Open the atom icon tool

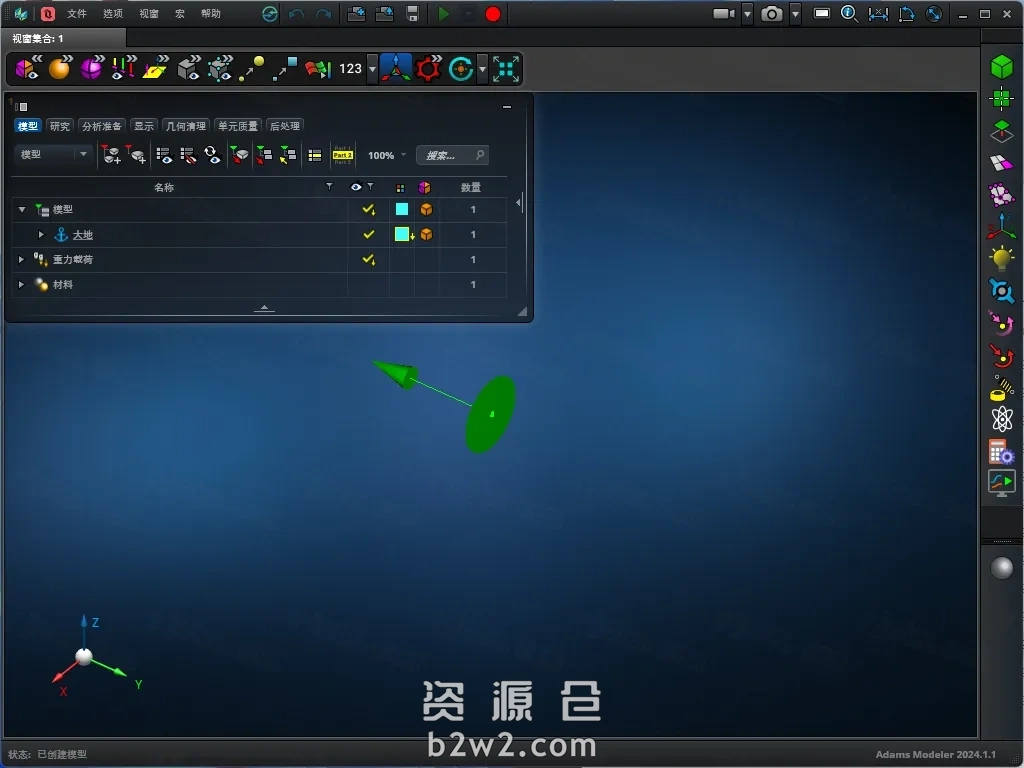(x=1001, y=419)
